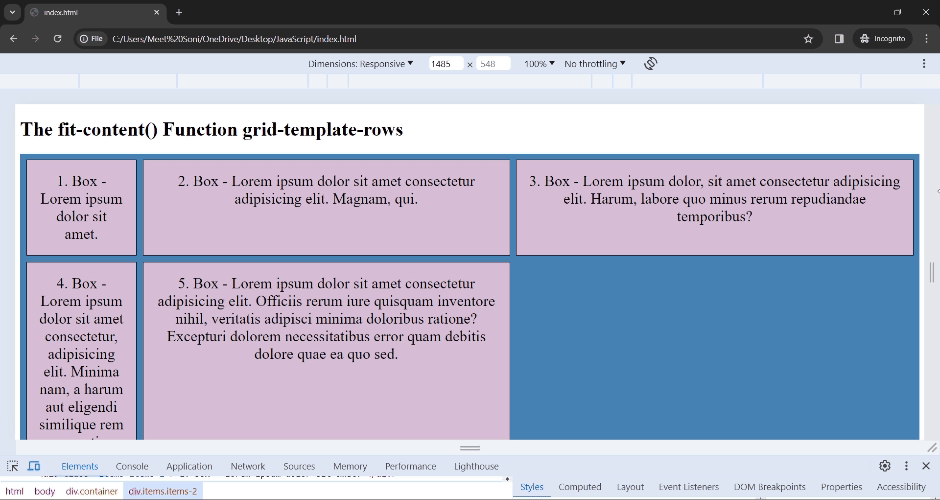This screenshot has height=500, width=940.
Task: Click the div.container breadcrumb
Action: (92, 491)
